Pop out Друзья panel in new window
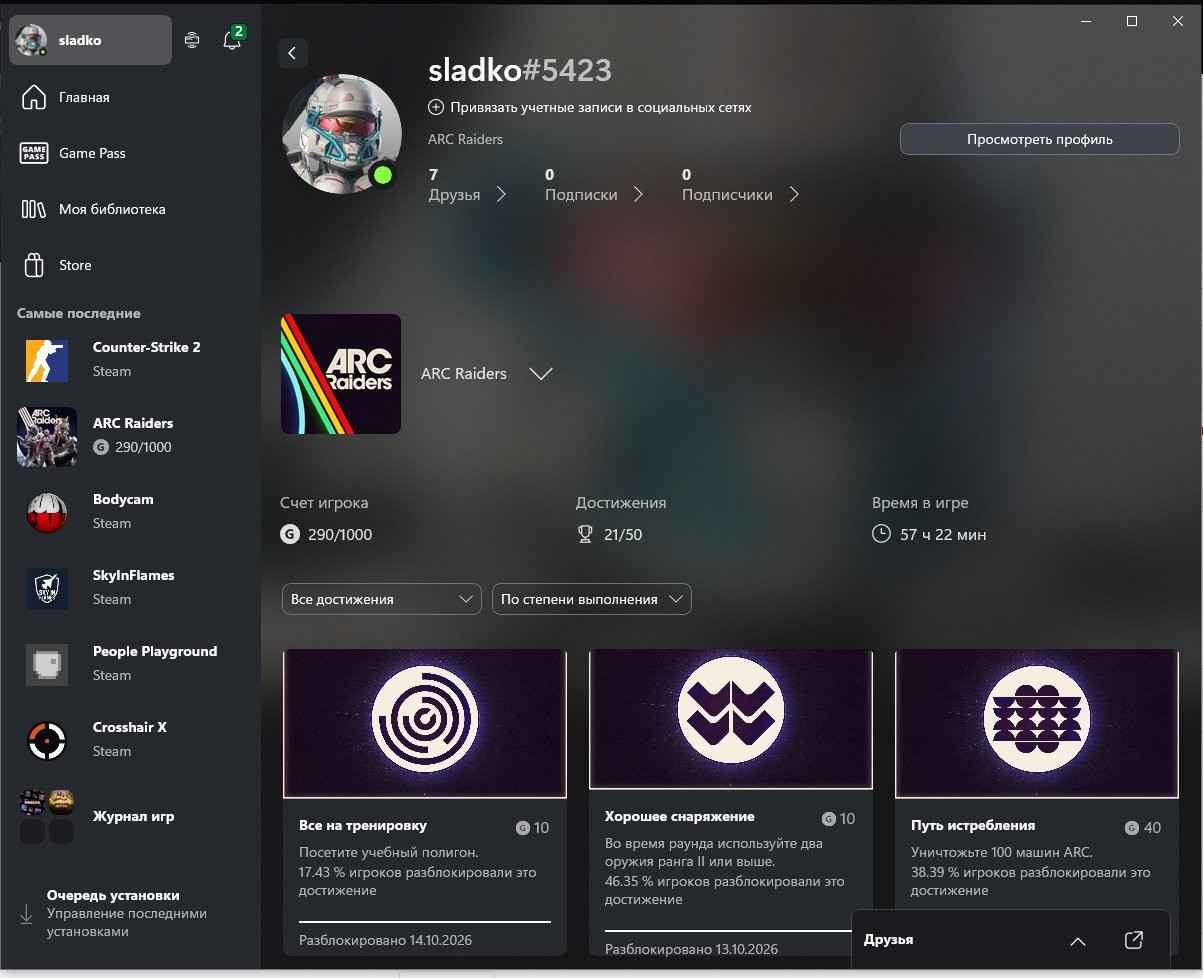Viewport: 1203px width, 978px height. [x=1133, y=940]
